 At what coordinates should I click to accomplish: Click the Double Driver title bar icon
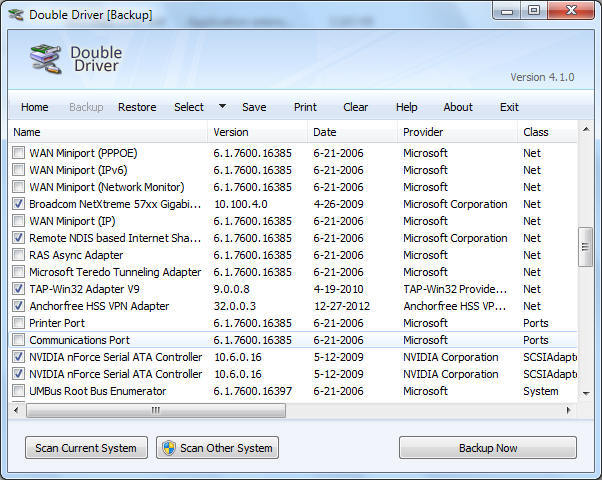coord(17,15)
